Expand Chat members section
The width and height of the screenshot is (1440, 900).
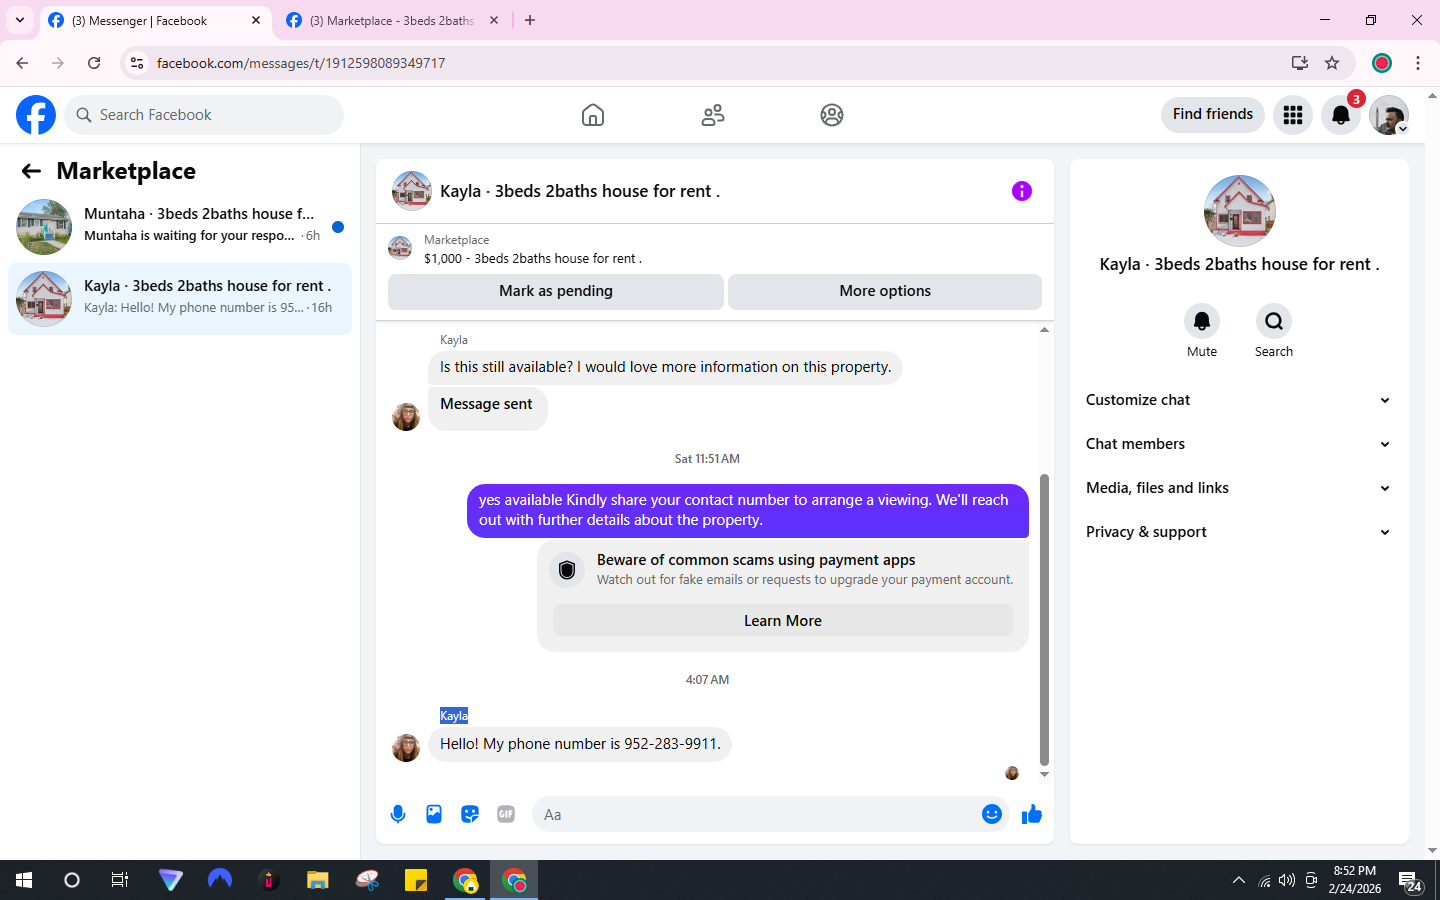tap(1239, 444)
